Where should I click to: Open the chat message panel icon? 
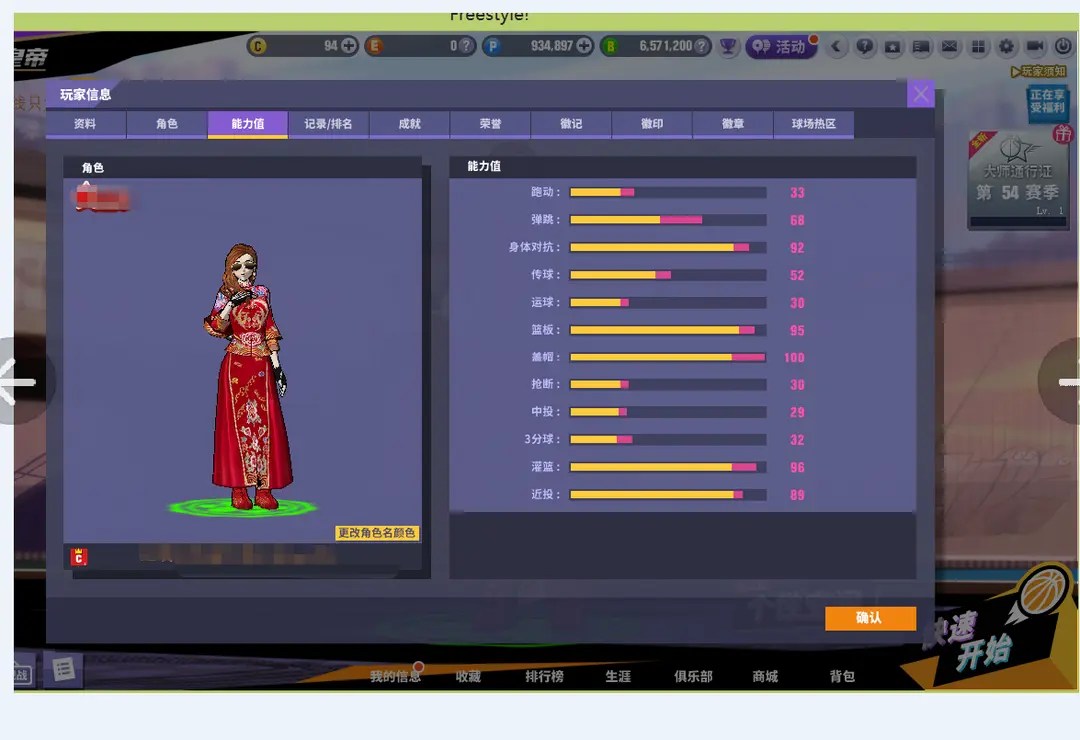pos(921,46)
